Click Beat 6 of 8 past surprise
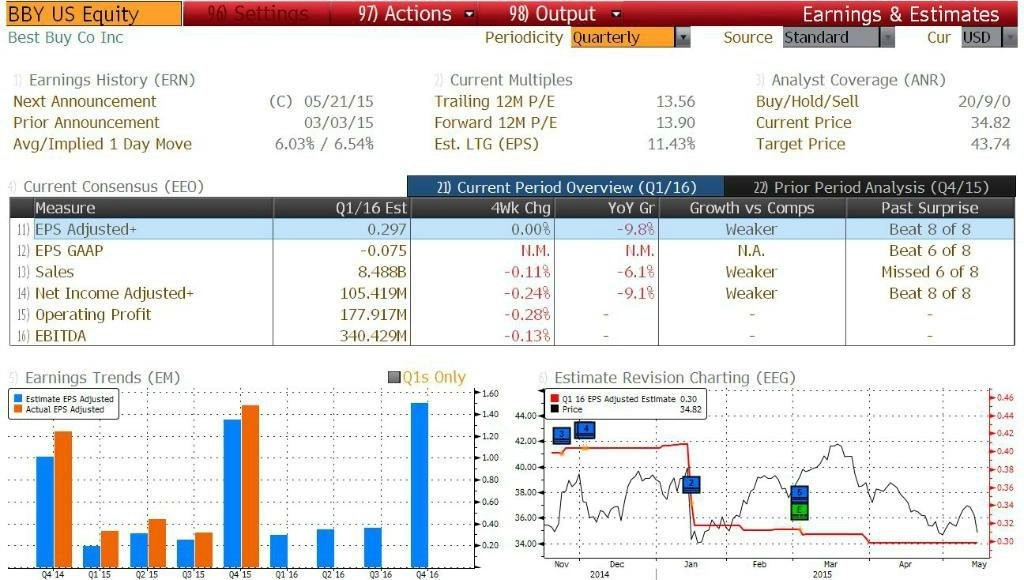The width and height of the screenshot is (1024, 580). tap(930, 251)
